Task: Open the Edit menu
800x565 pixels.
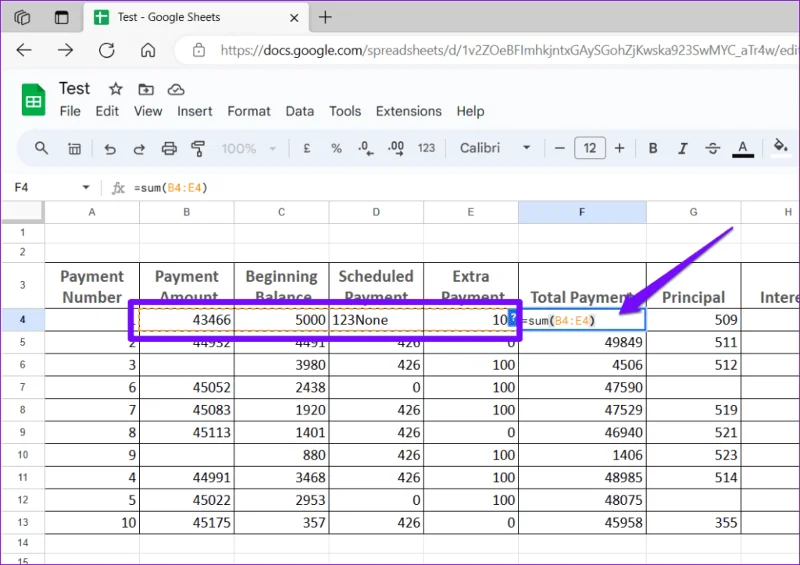Action: 107,111
